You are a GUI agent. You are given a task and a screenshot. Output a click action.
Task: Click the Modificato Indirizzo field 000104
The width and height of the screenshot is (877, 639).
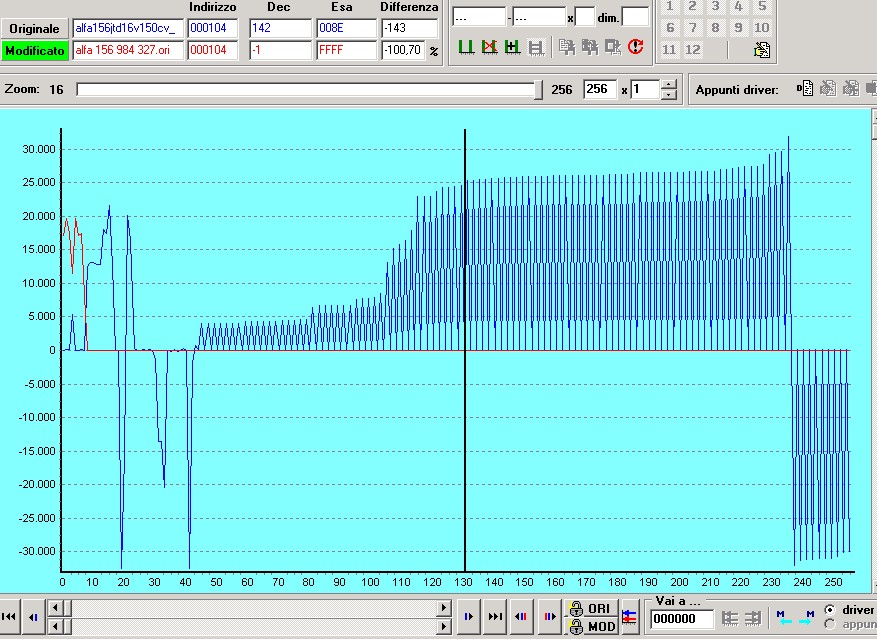coord(213,50)
